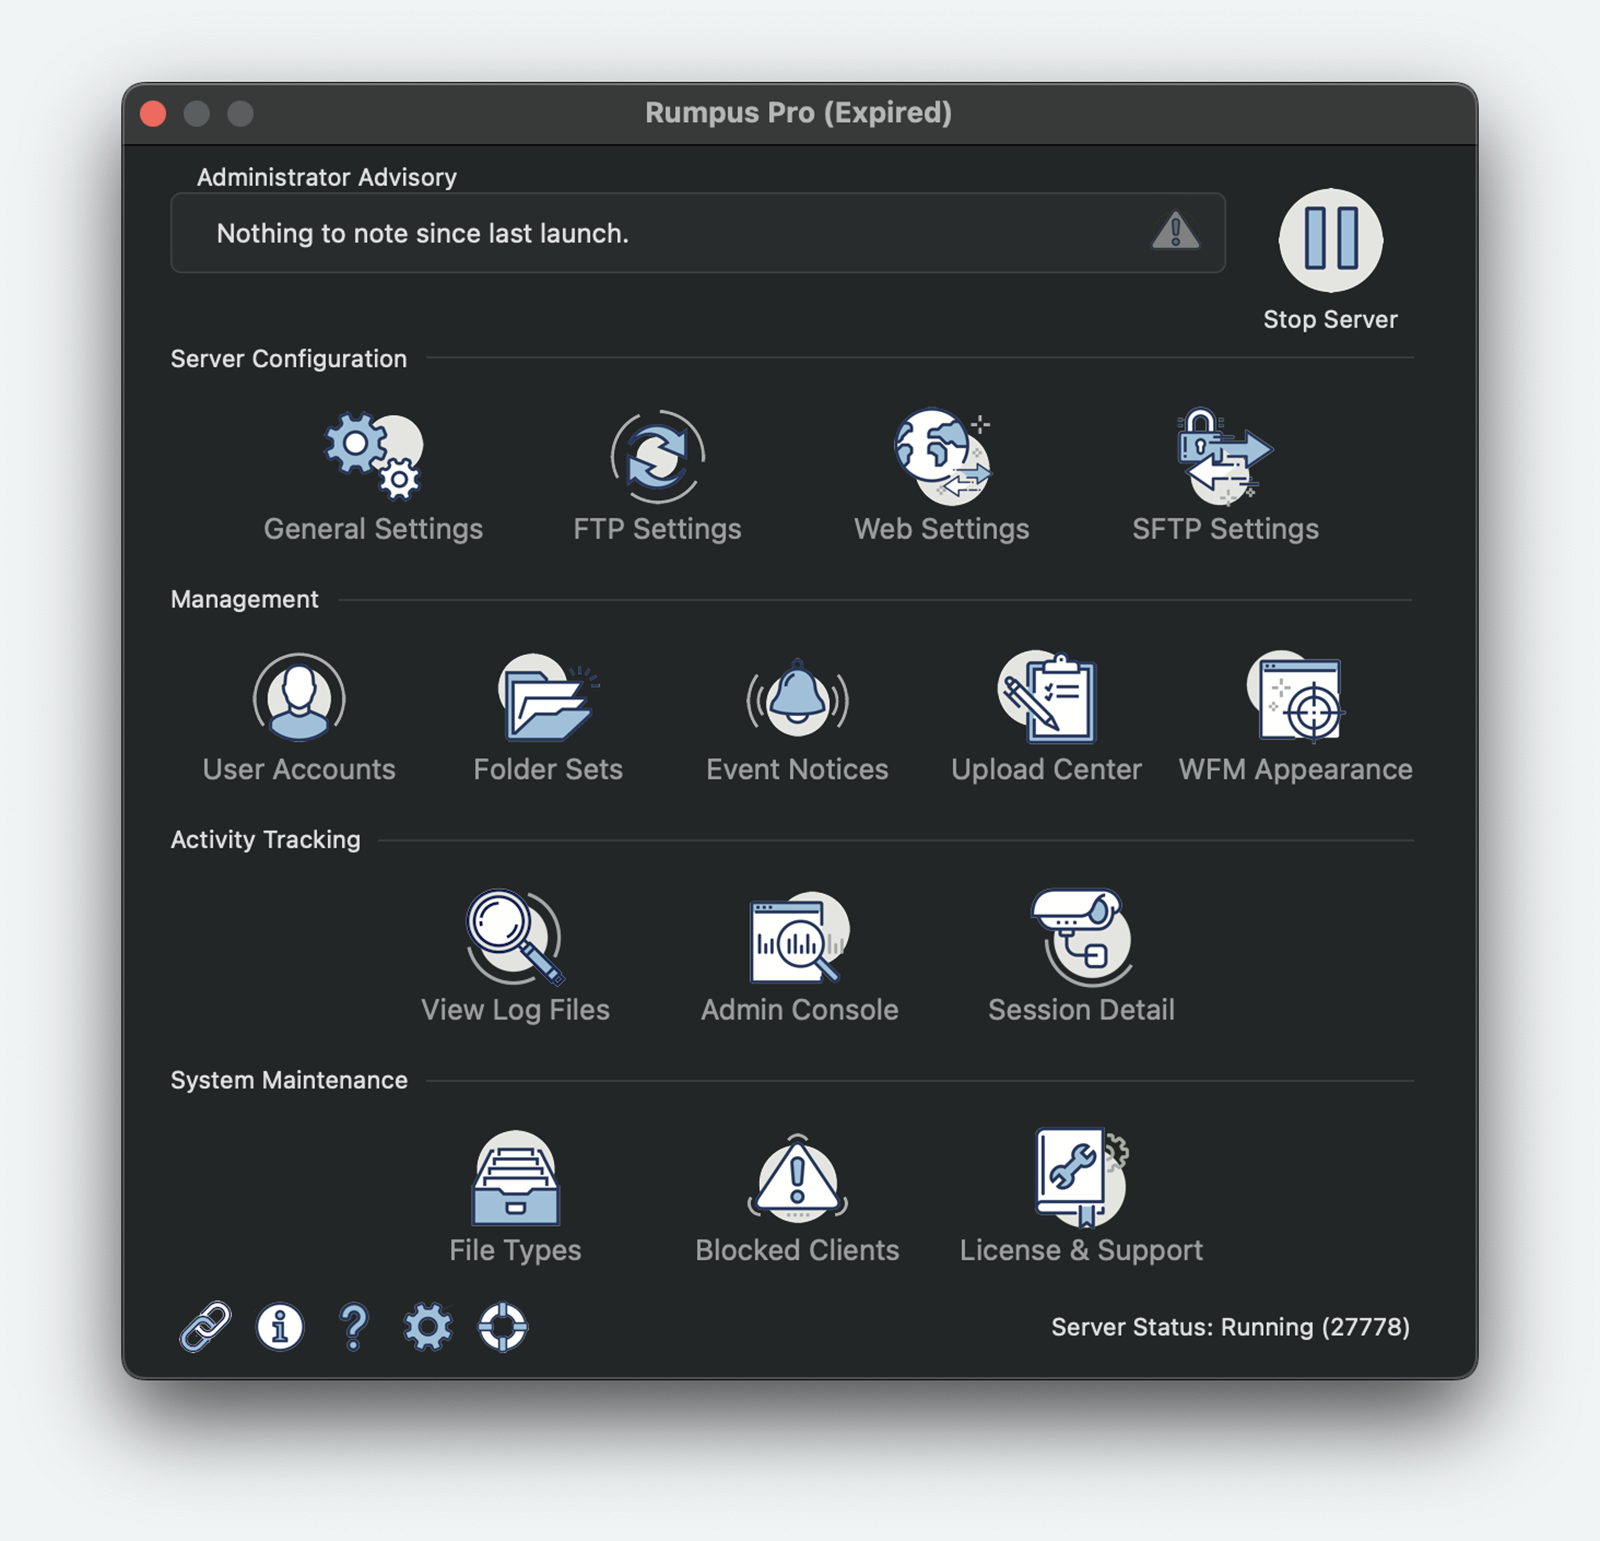Click the View Log Files label
The width and height of the screenshot is (1600, 1541).
pyautogui.click(x=515, y=1010)
